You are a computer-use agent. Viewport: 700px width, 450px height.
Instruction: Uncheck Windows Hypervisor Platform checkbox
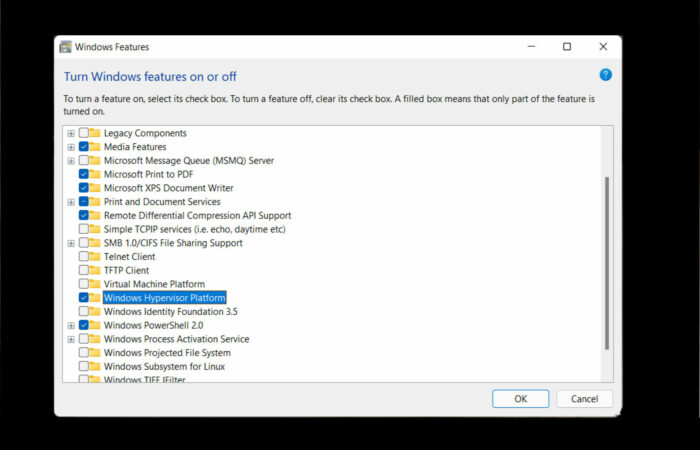(x=83, y=298)
